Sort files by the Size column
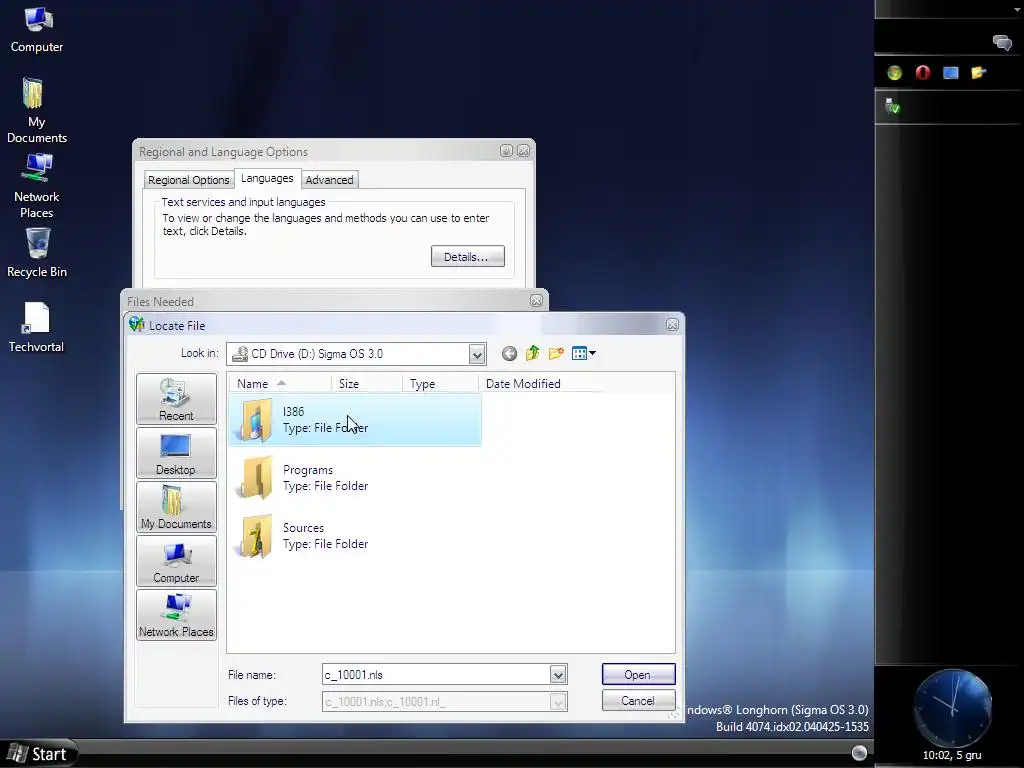The image size is (1024, 768). 367,384
